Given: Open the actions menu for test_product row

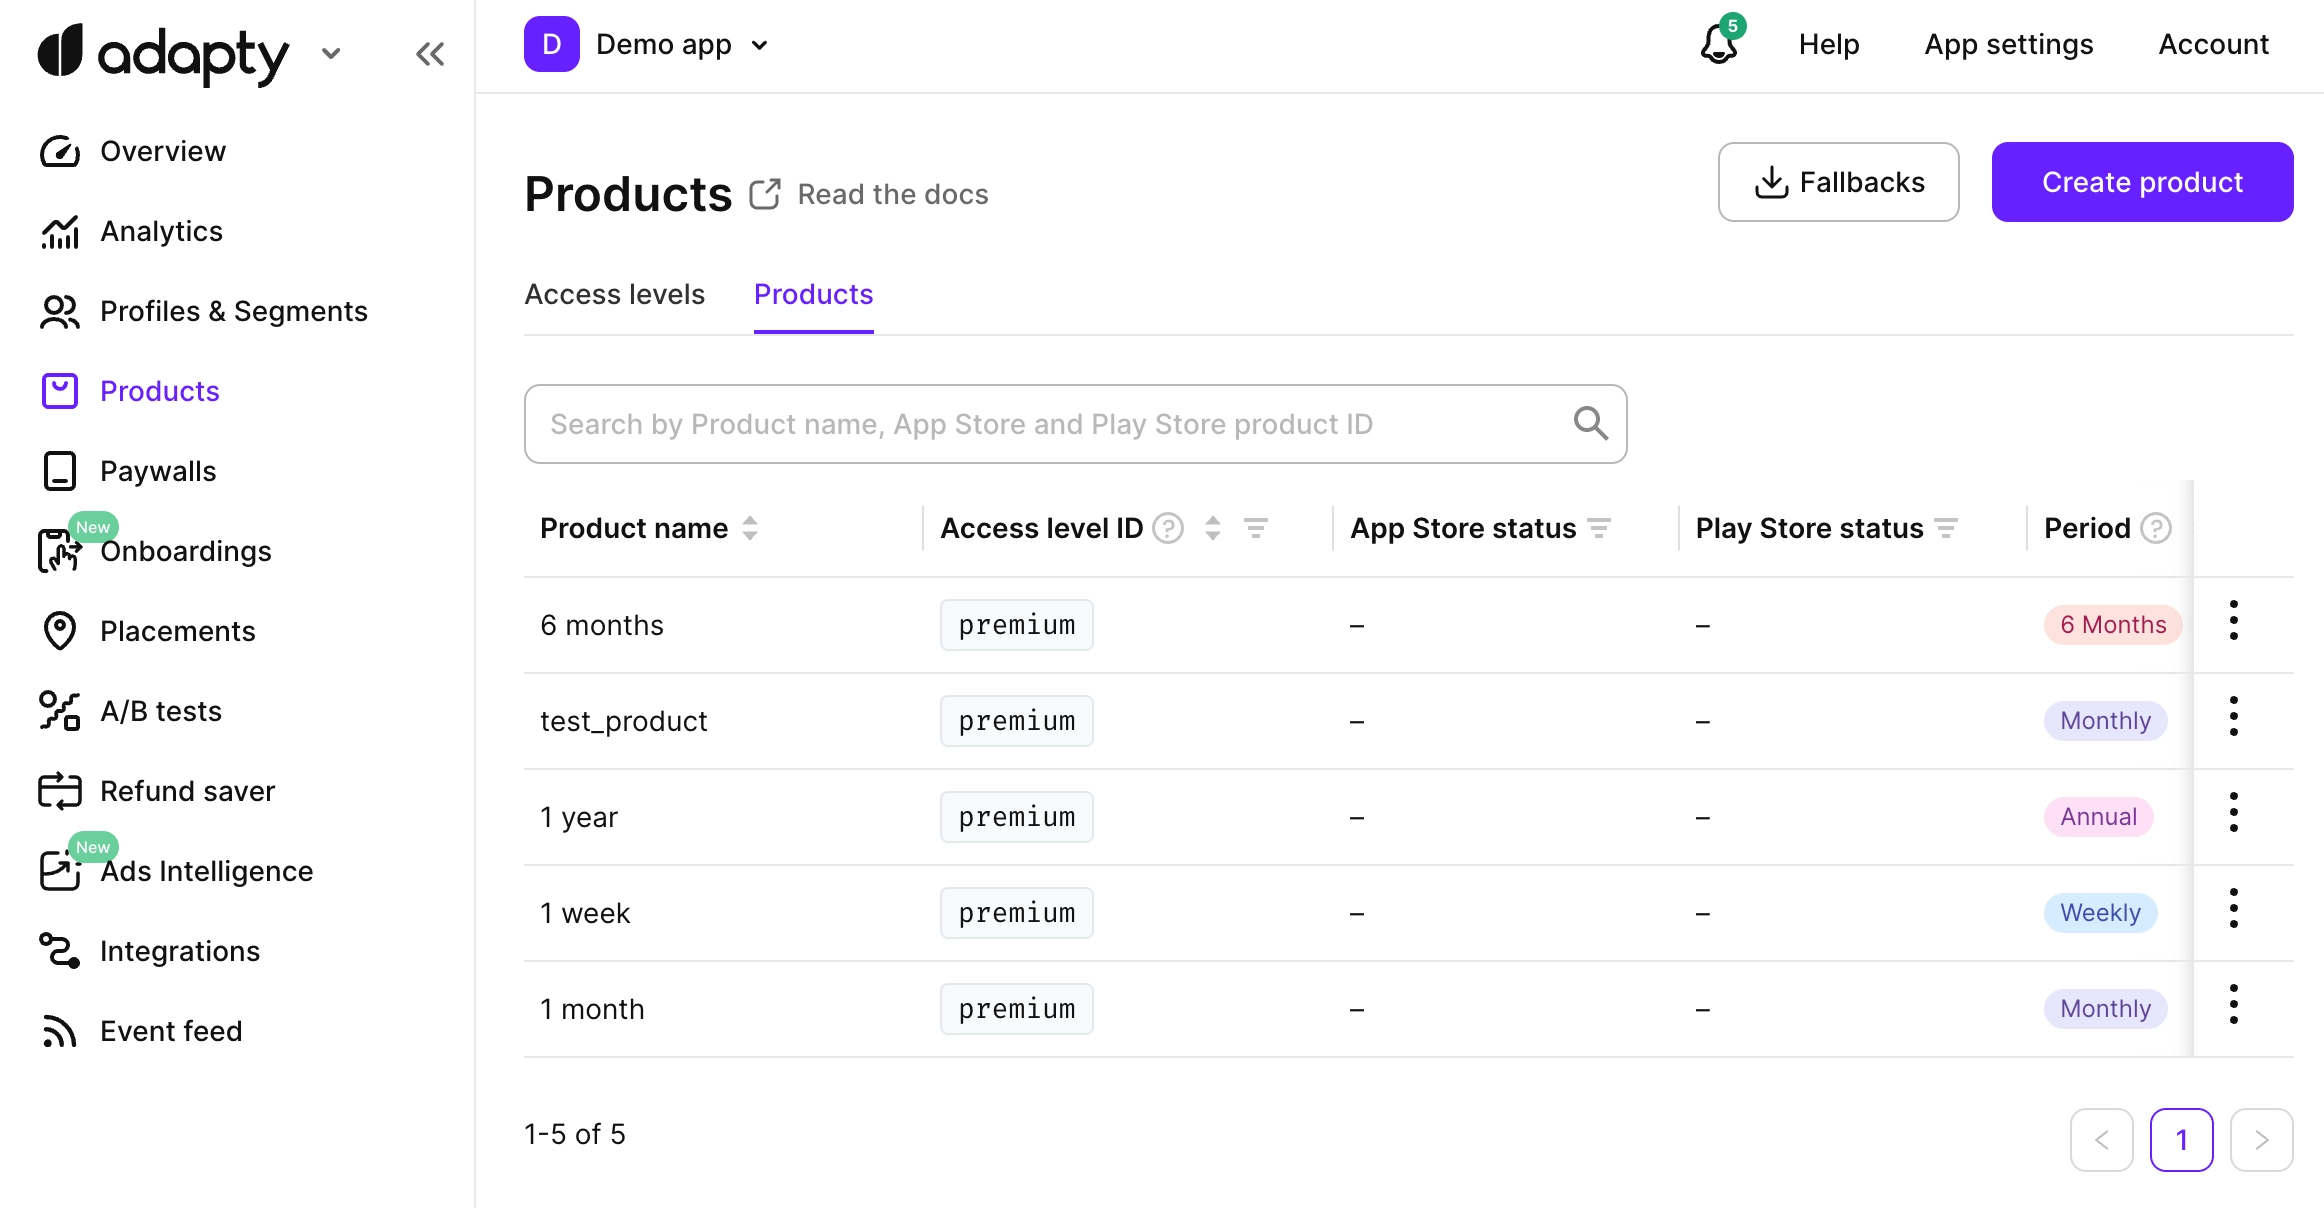Looking at the screenshot, I should click(2234, 716).
